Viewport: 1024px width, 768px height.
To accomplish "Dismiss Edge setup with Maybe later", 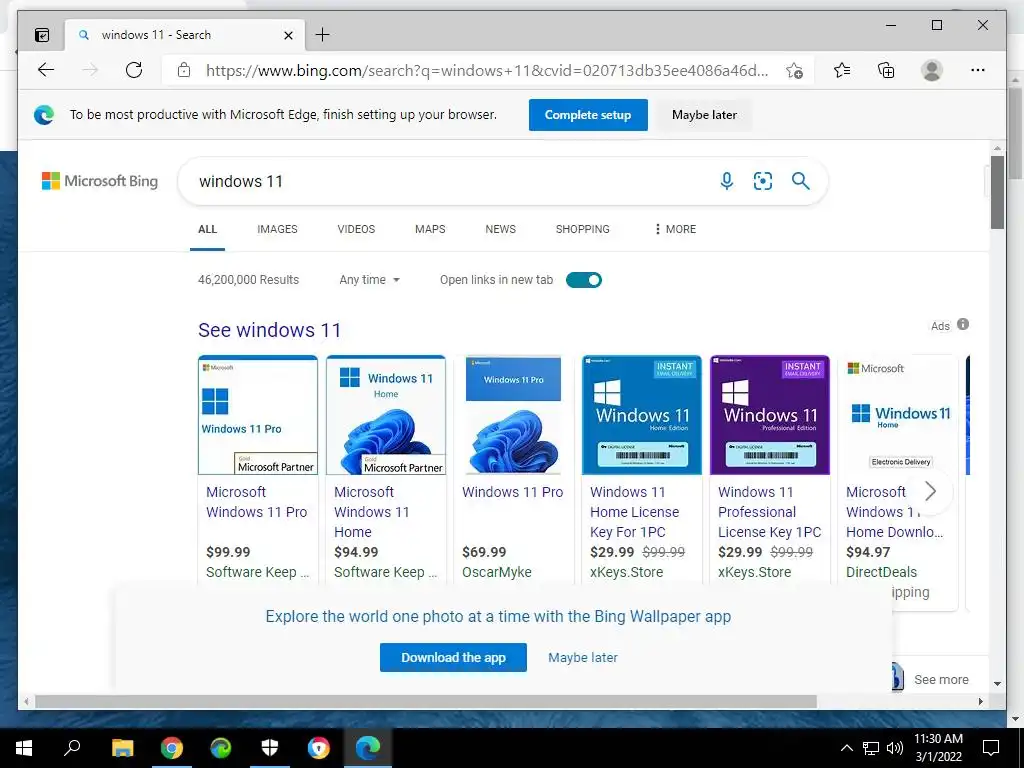I will pos(704,115).
